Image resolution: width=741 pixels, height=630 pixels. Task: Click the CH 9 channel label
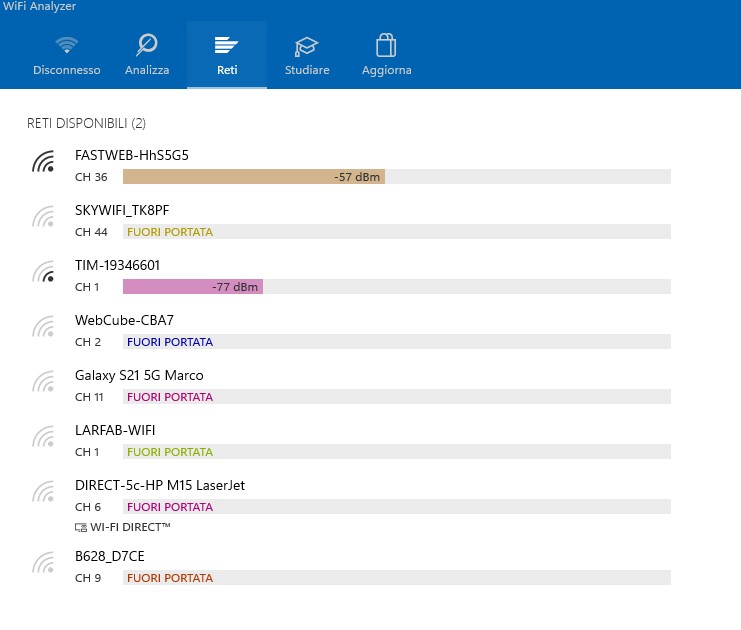[x=88, y=578]
